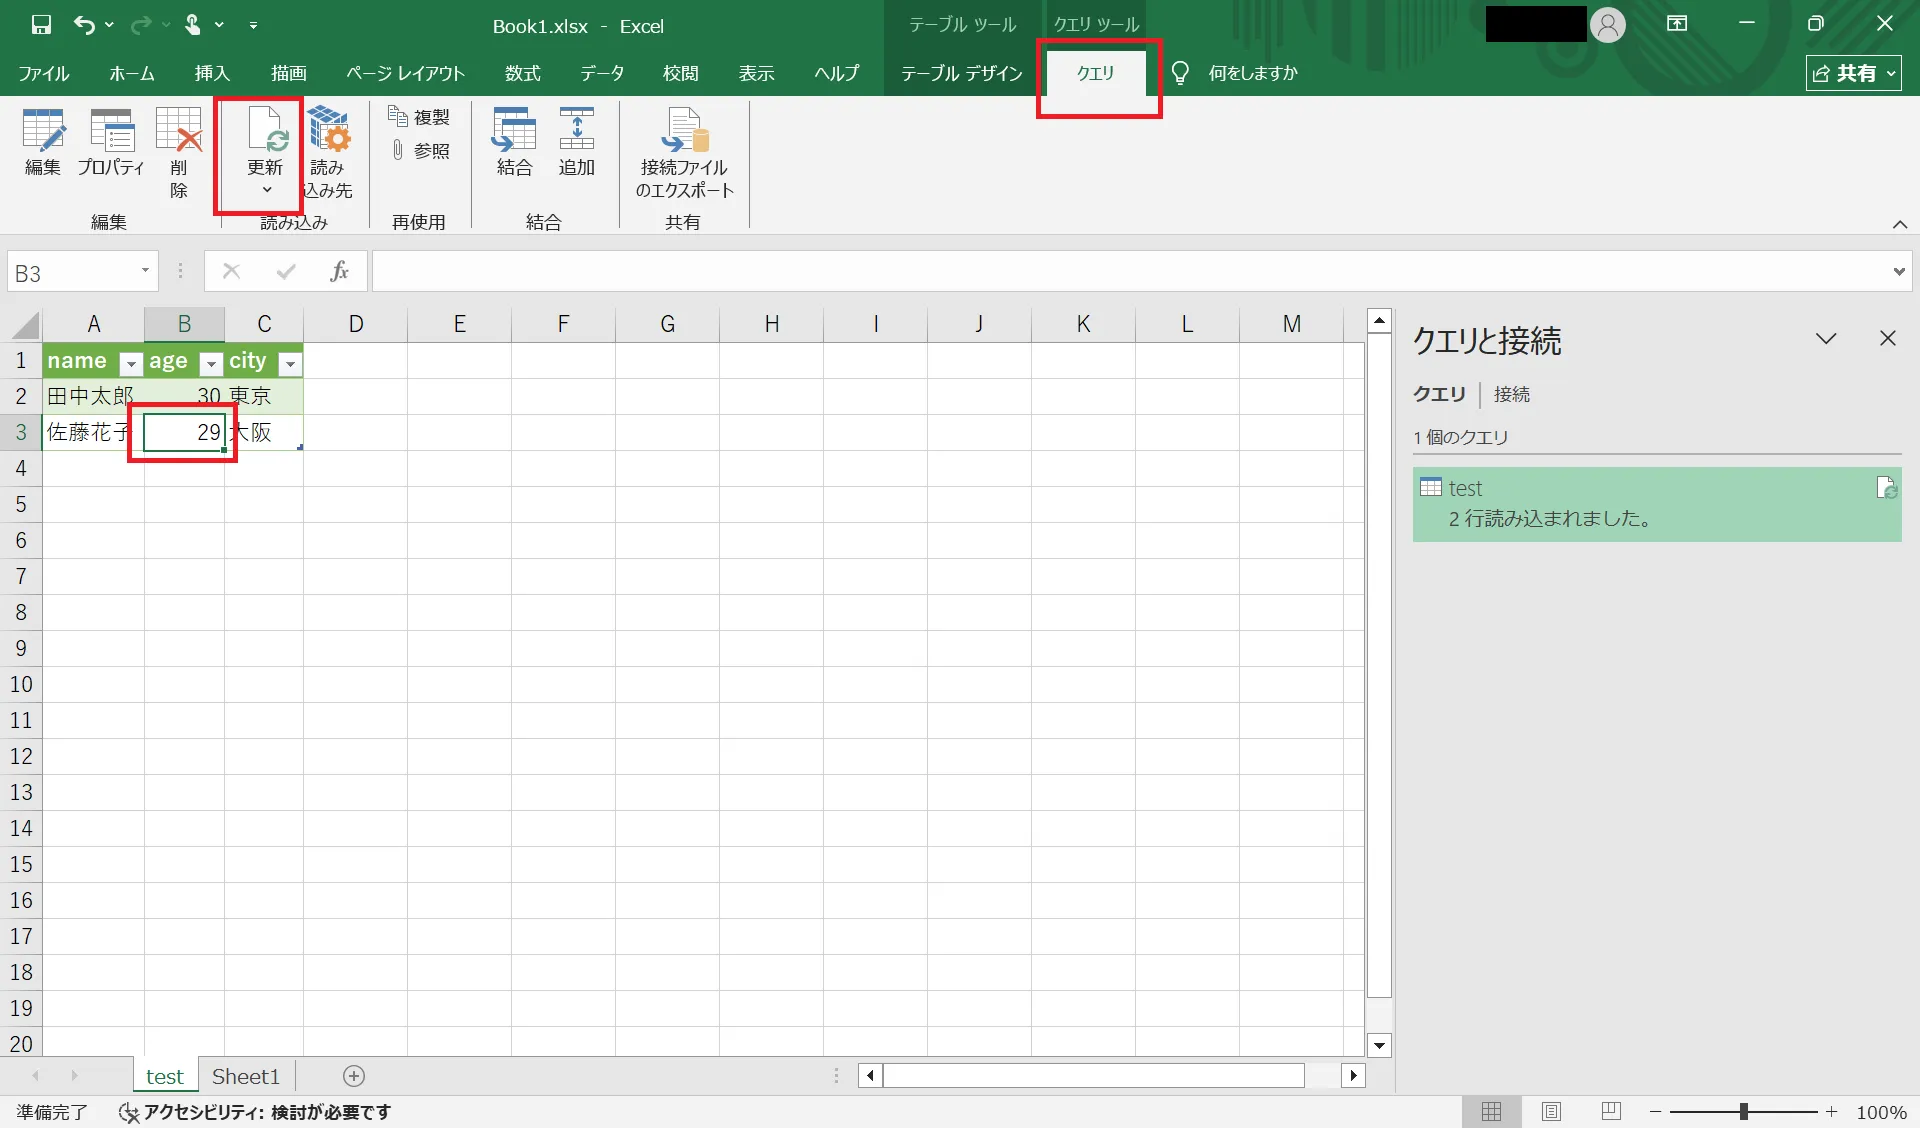Switch to Page Break Preview view
The width and height of the screenshot is (1920, 1128).
coord(1610,1111)
